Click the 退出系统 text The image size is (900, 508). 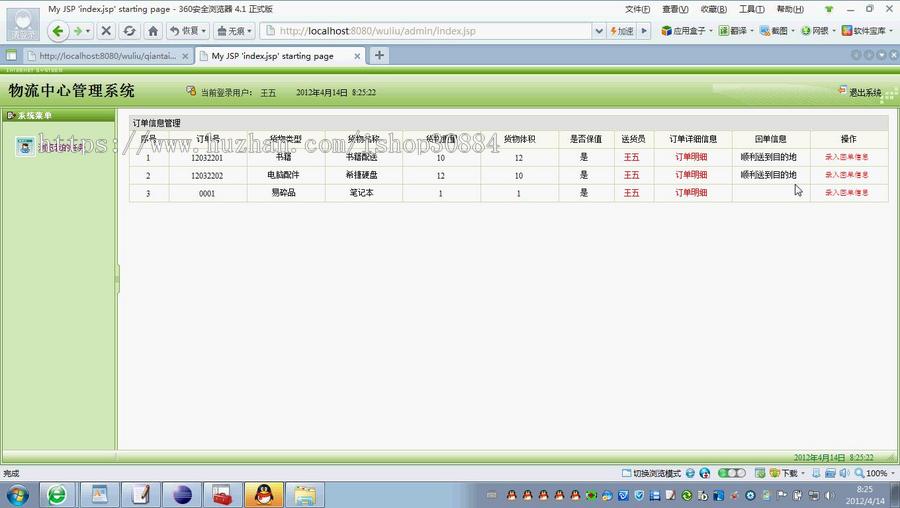point(865,92)
